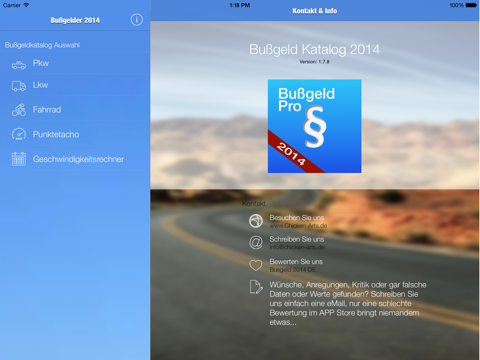This screenshot has height=360, width=480.
Task: Tap Besuchen Sie uns label
Action: [297, 218]
